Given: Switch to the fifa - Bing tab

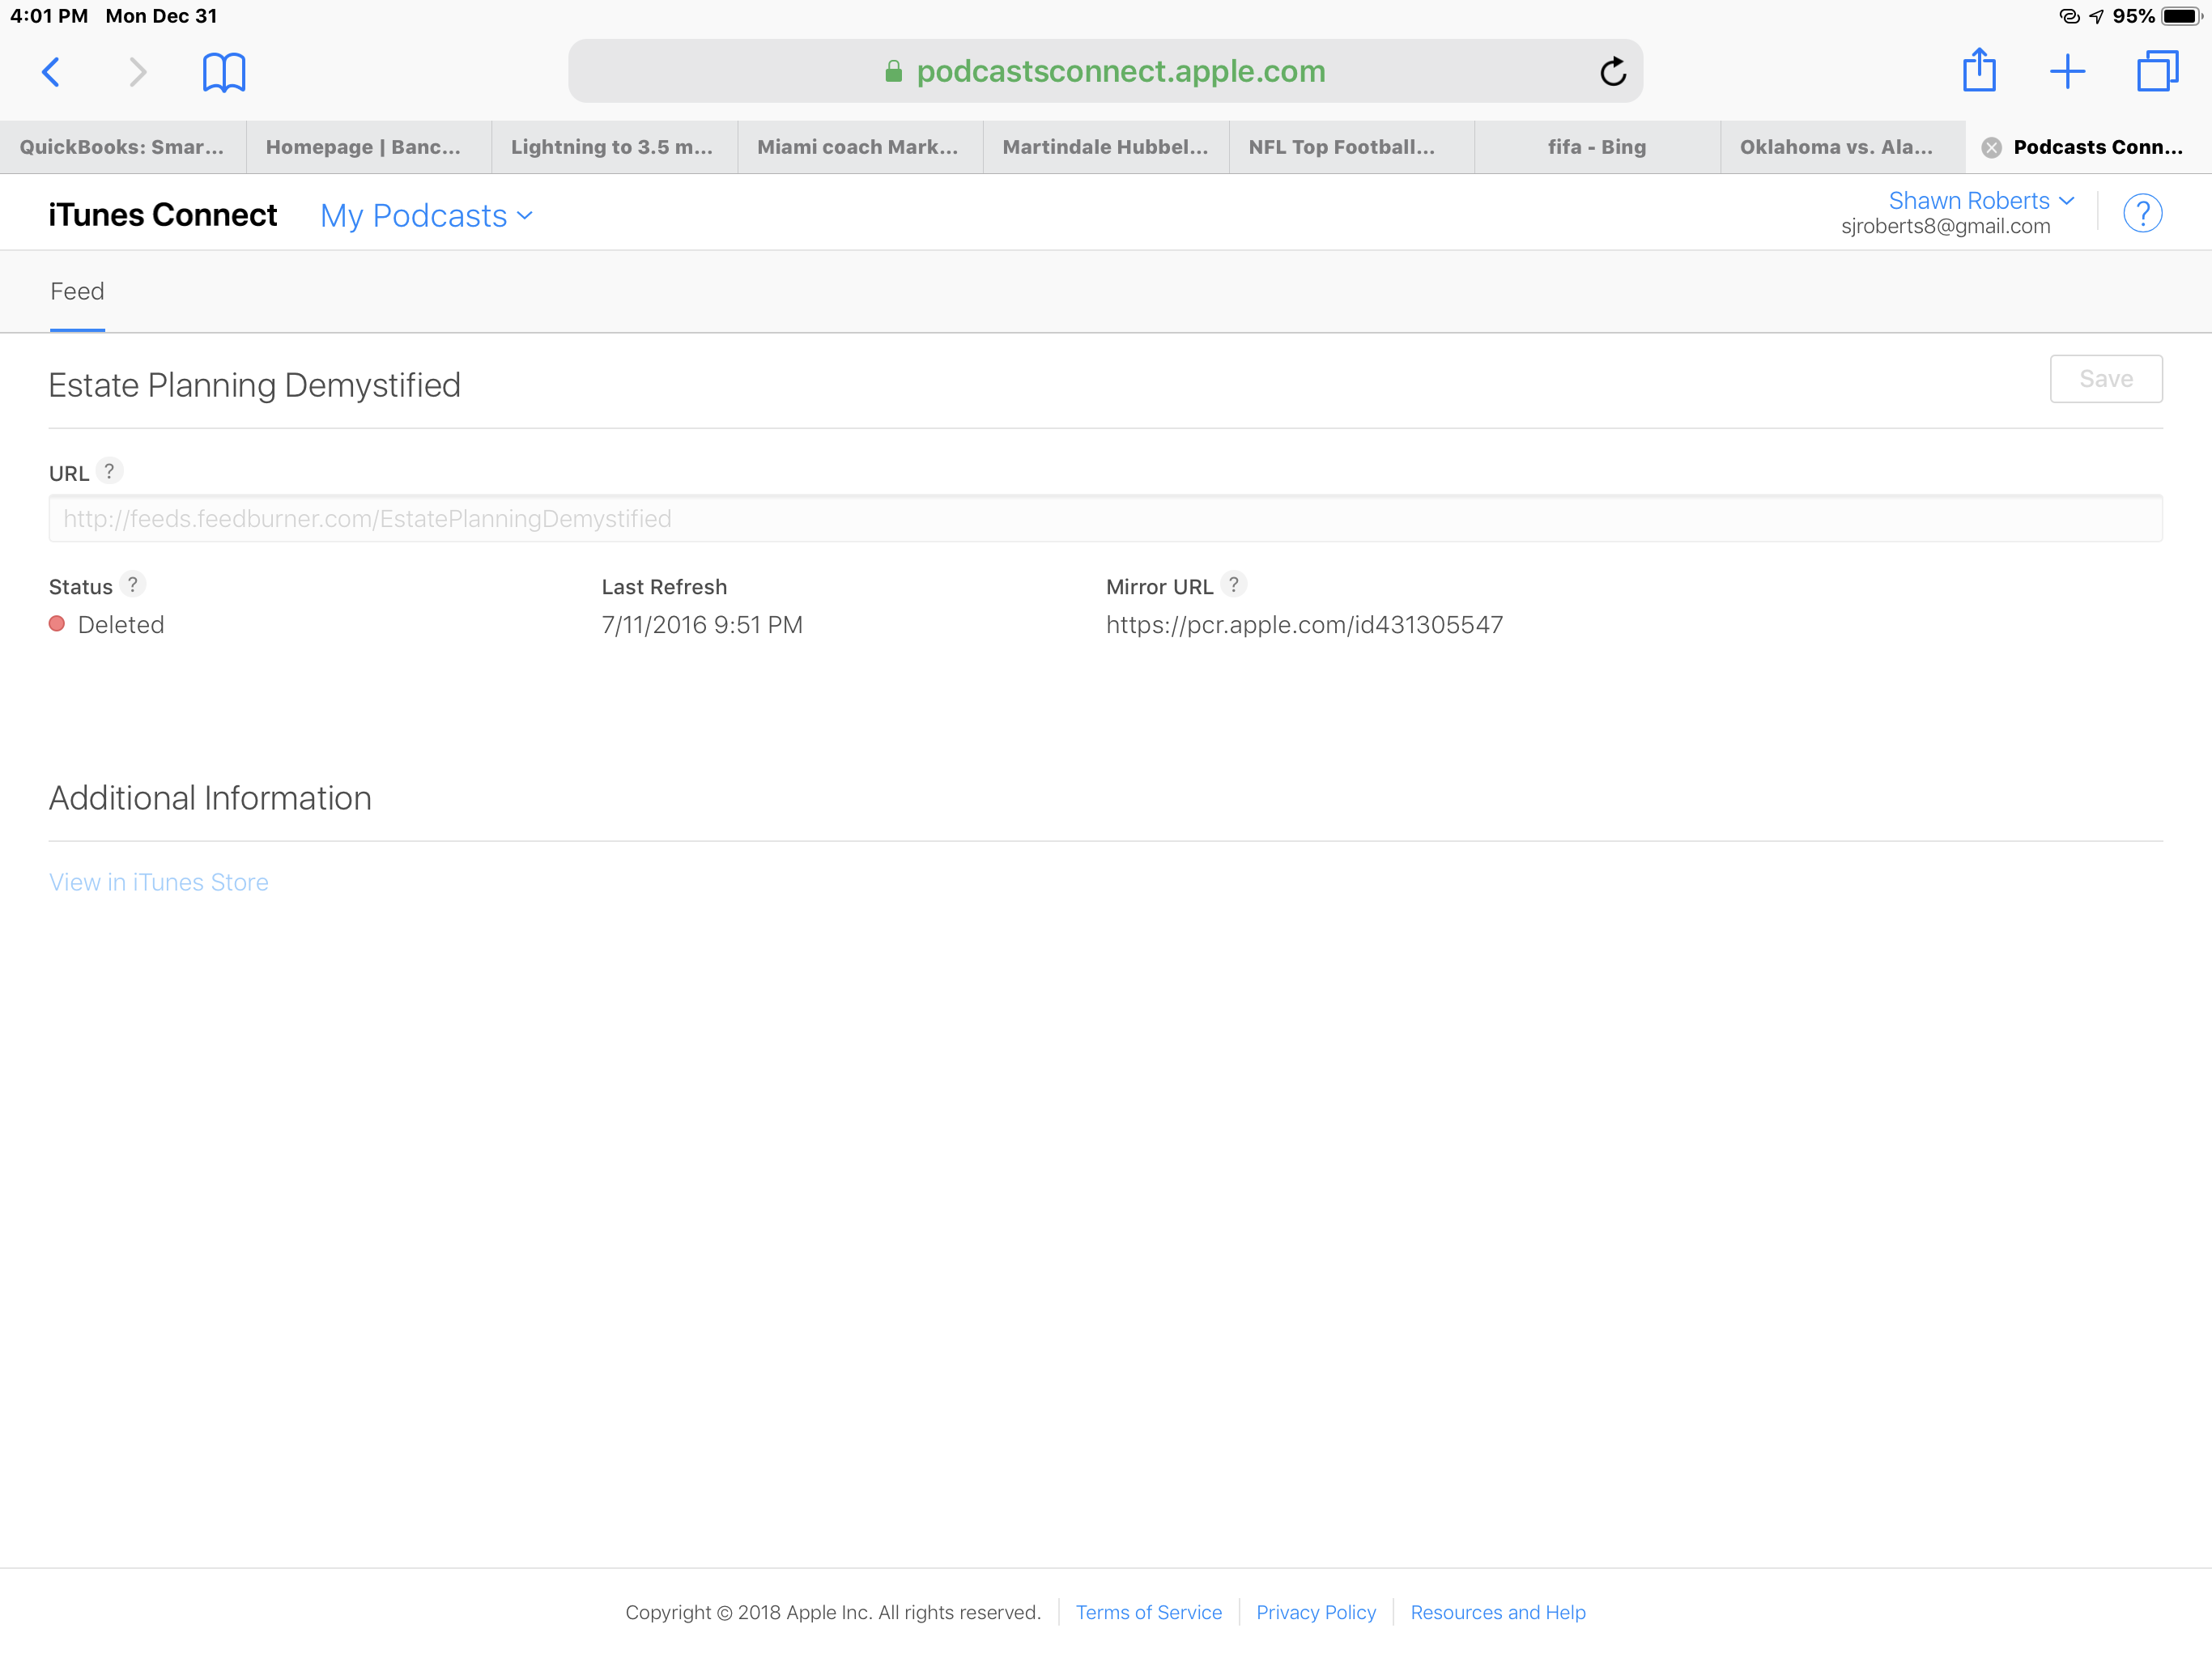Looking at the screenshot, I should (x=1596, y=147).
